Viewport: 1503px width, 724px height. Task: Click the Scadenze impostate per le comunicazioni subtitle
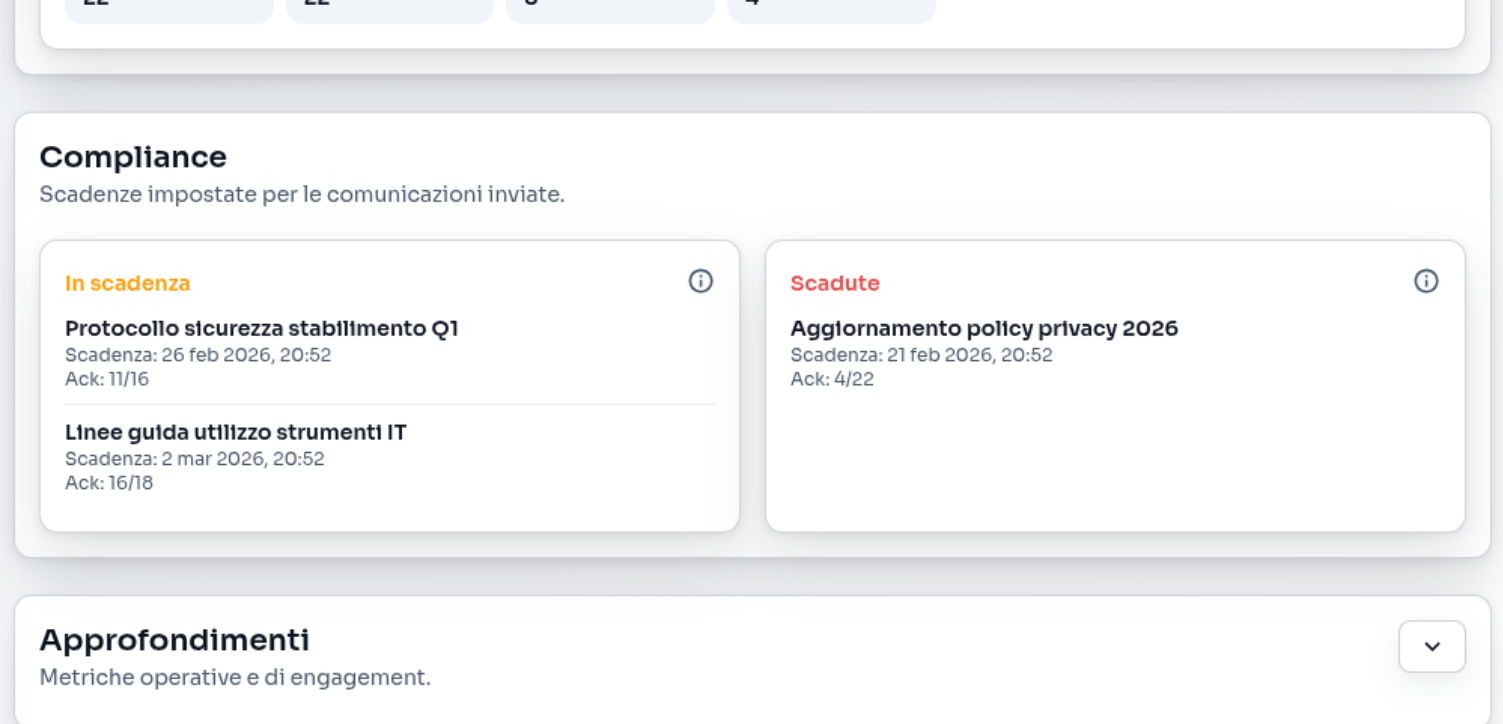pos(302,194)
